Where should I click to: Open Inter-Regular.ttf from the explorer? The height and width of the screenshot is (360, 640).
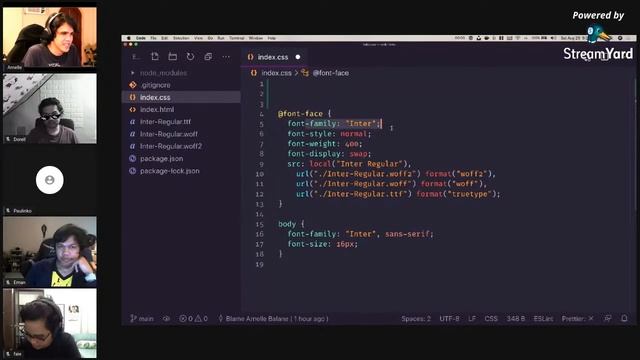181,122
